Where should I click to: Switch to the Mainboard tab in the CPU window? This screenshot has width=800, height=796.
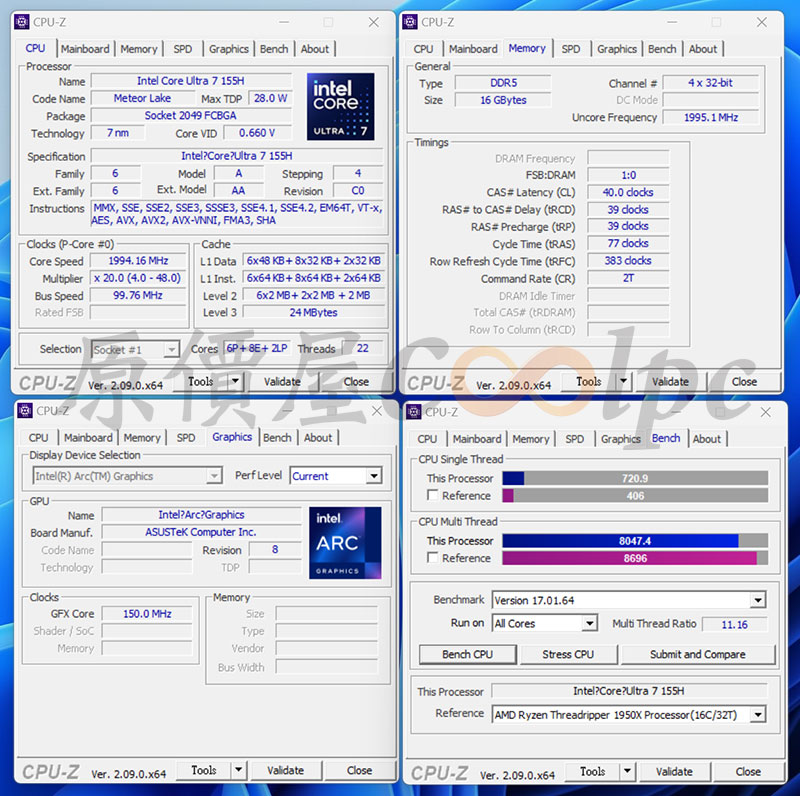[x=85, y=49]
